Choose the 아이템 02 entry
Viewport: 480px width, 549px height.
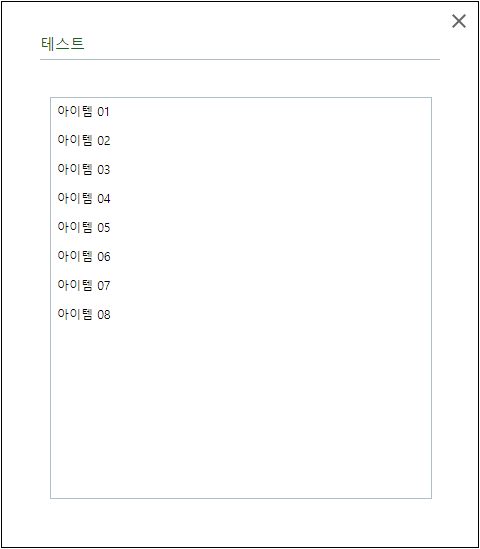click(x=241, y=140)
